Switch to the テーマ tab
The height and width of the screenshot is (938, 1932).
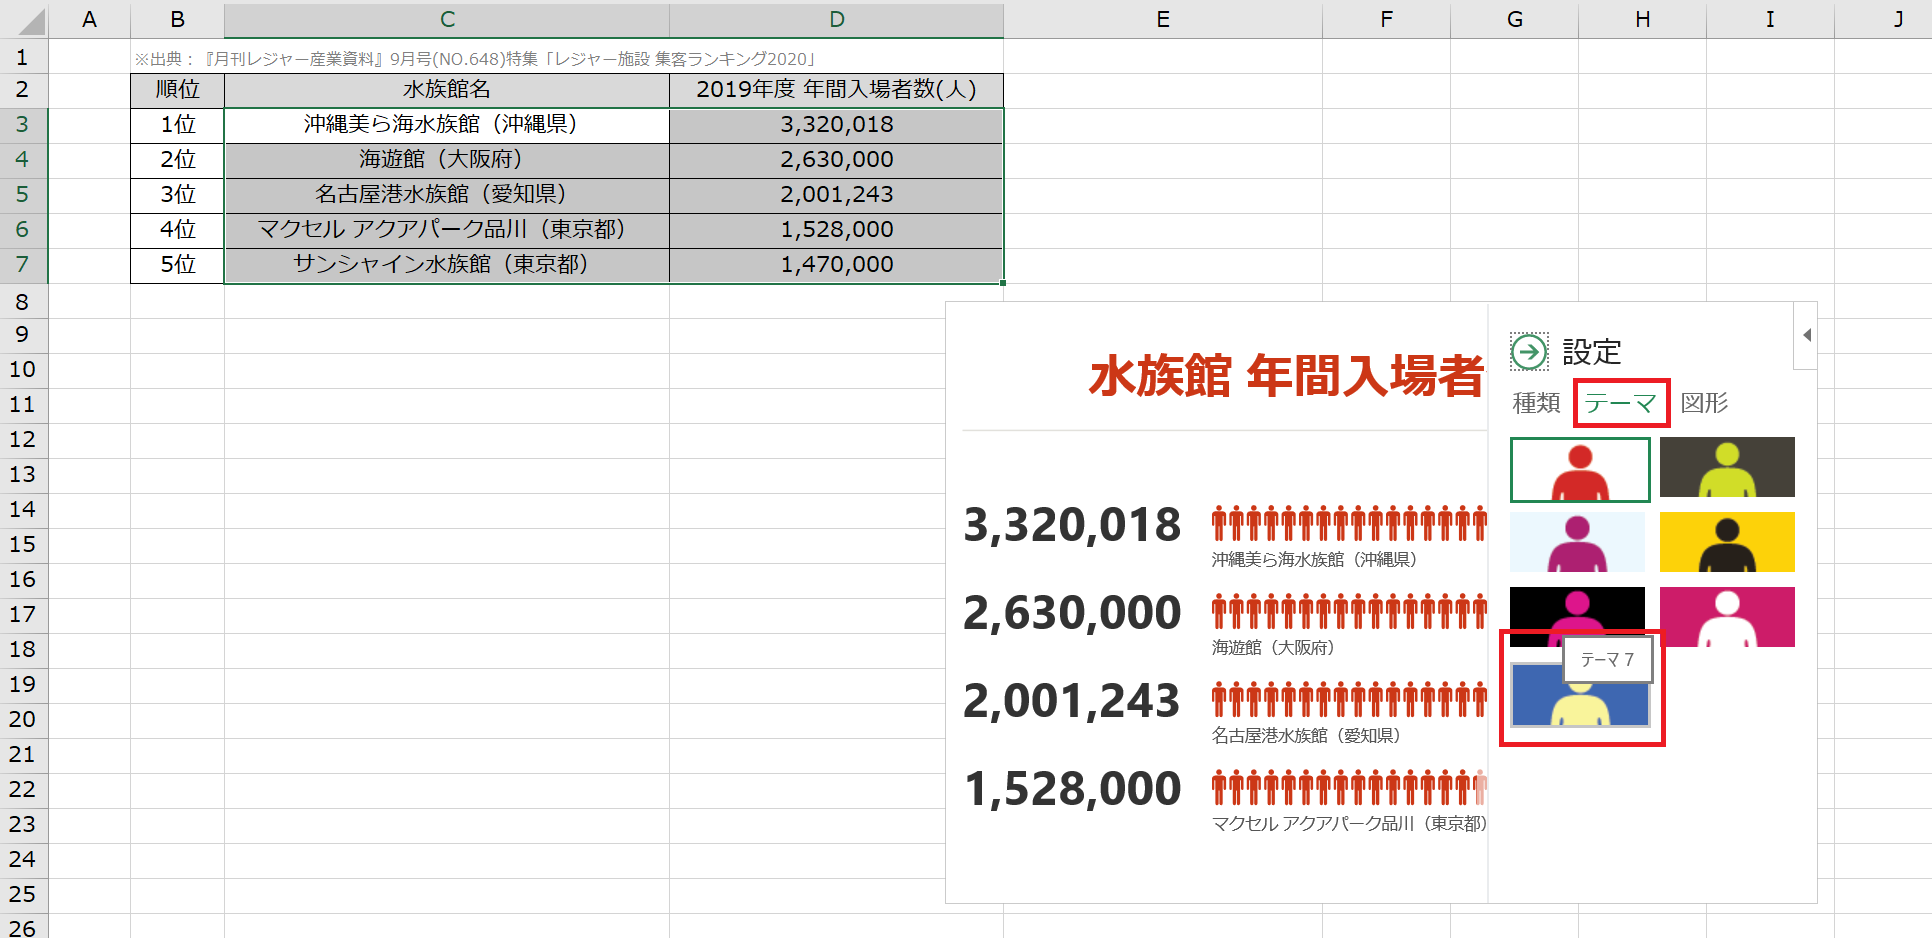coord(1620,403)
